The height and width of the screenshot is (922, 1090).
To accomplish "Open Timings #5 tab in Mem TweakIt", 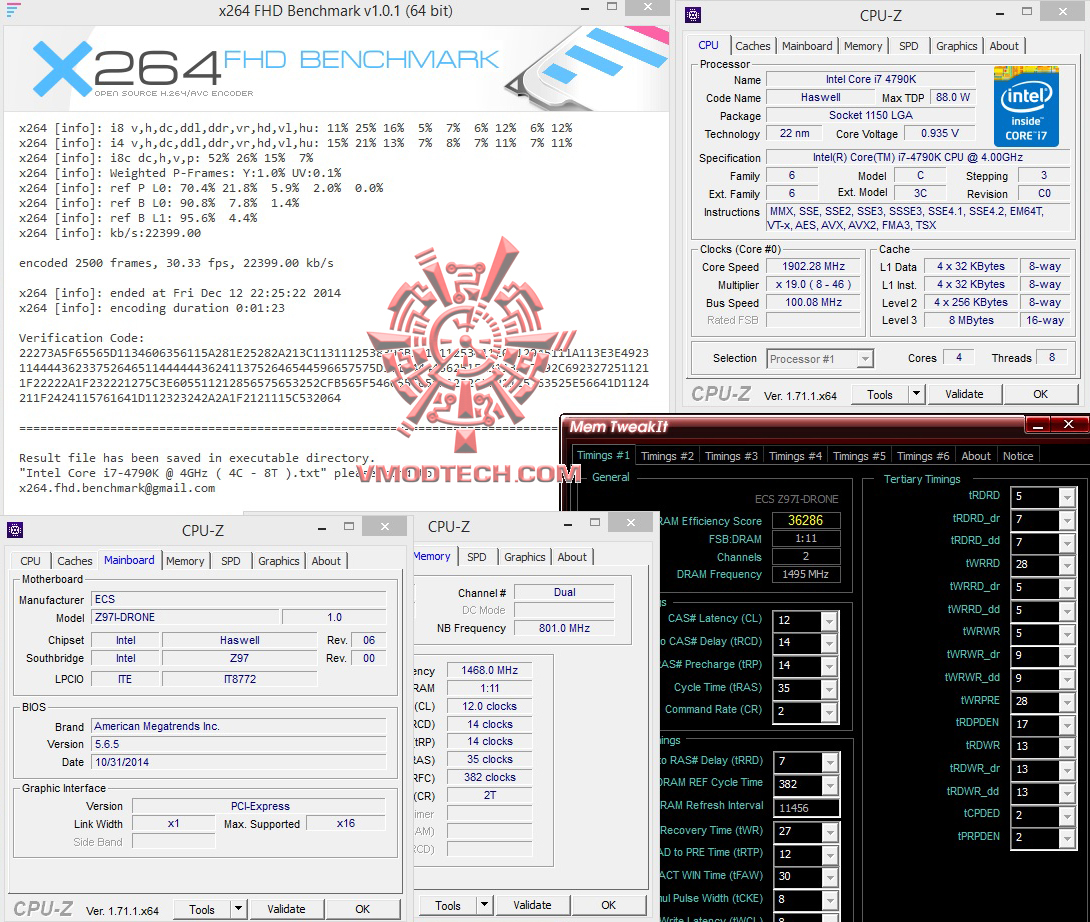I will (x=859, y=456).
